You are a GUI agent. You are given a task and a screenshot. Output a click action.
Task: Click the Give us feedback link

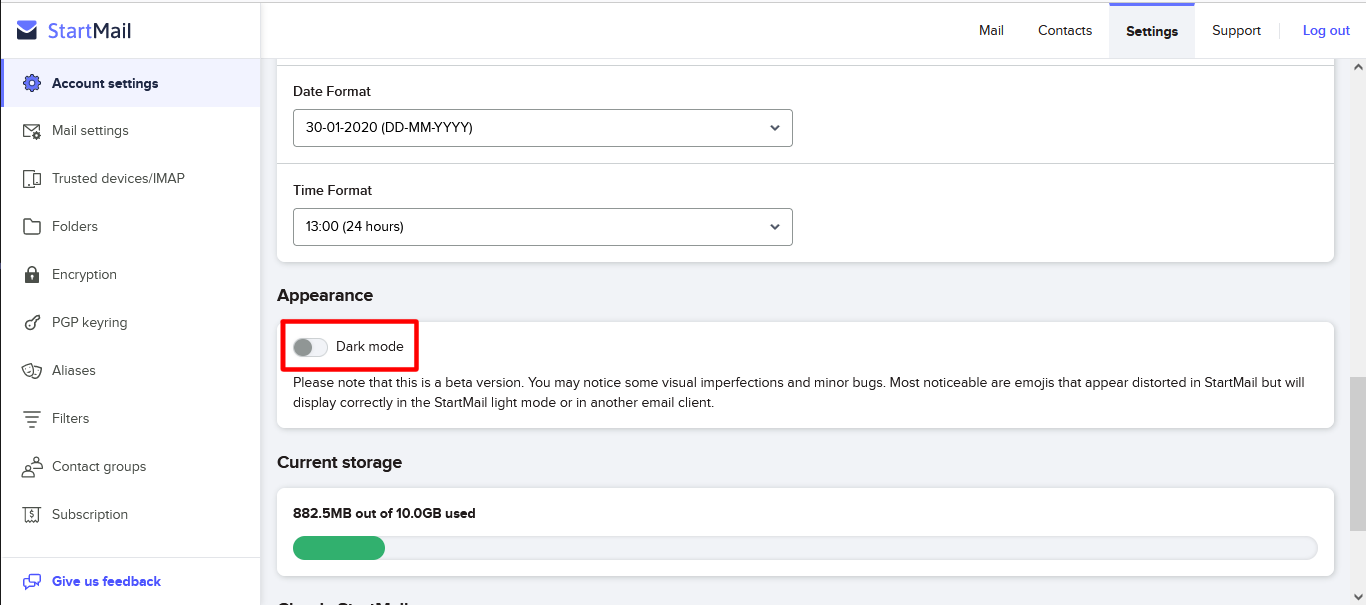[106, 581]
